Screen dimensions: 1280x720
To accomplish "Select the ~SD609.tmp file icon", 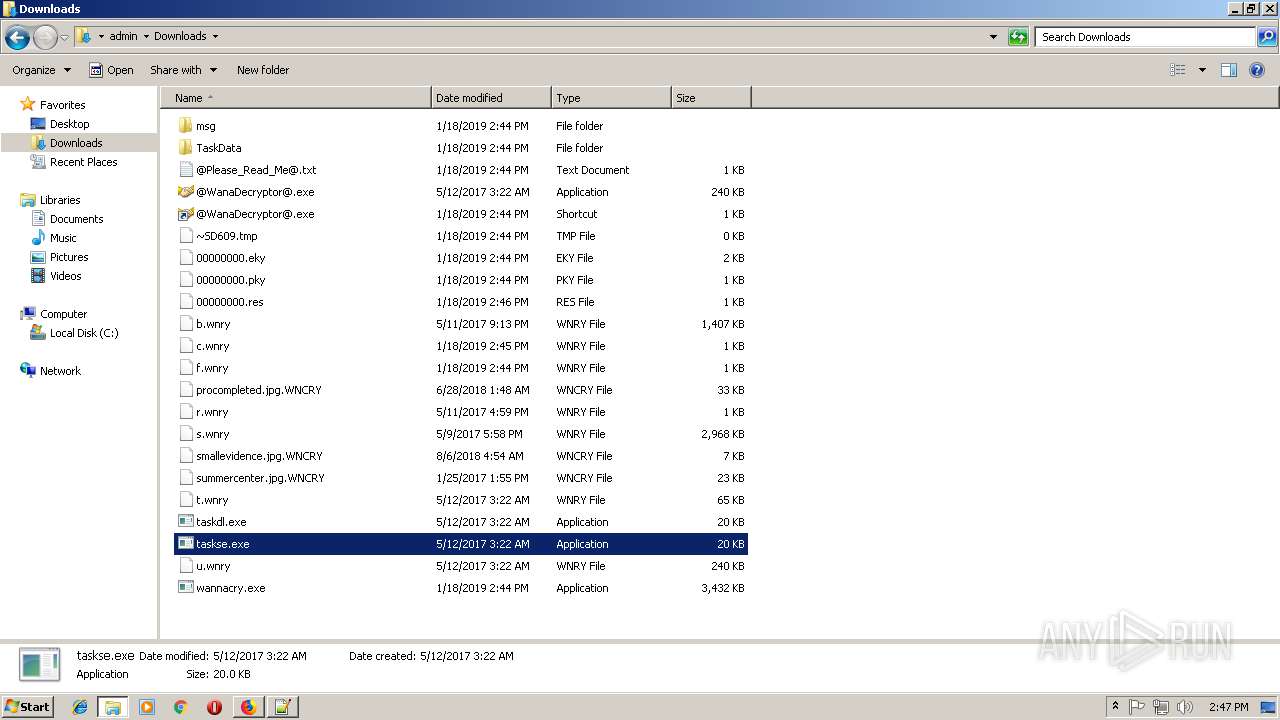I will [185, 236].
